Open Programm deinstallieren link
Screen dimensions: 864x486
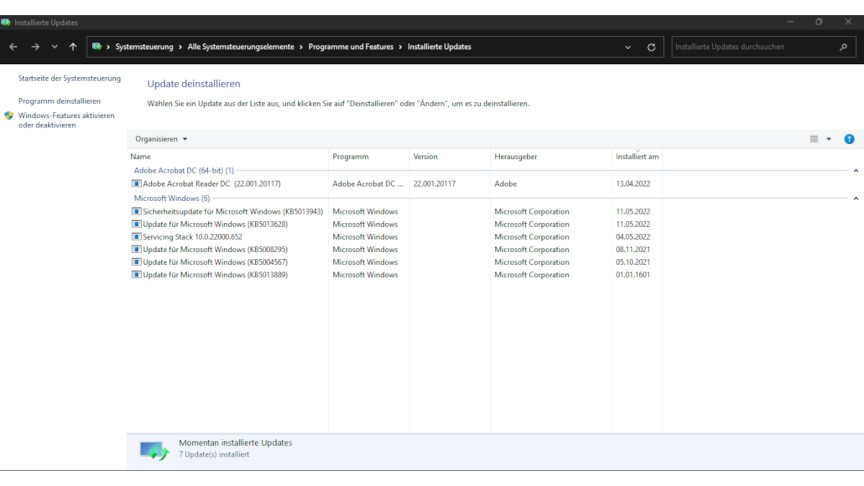coord(60,101)
